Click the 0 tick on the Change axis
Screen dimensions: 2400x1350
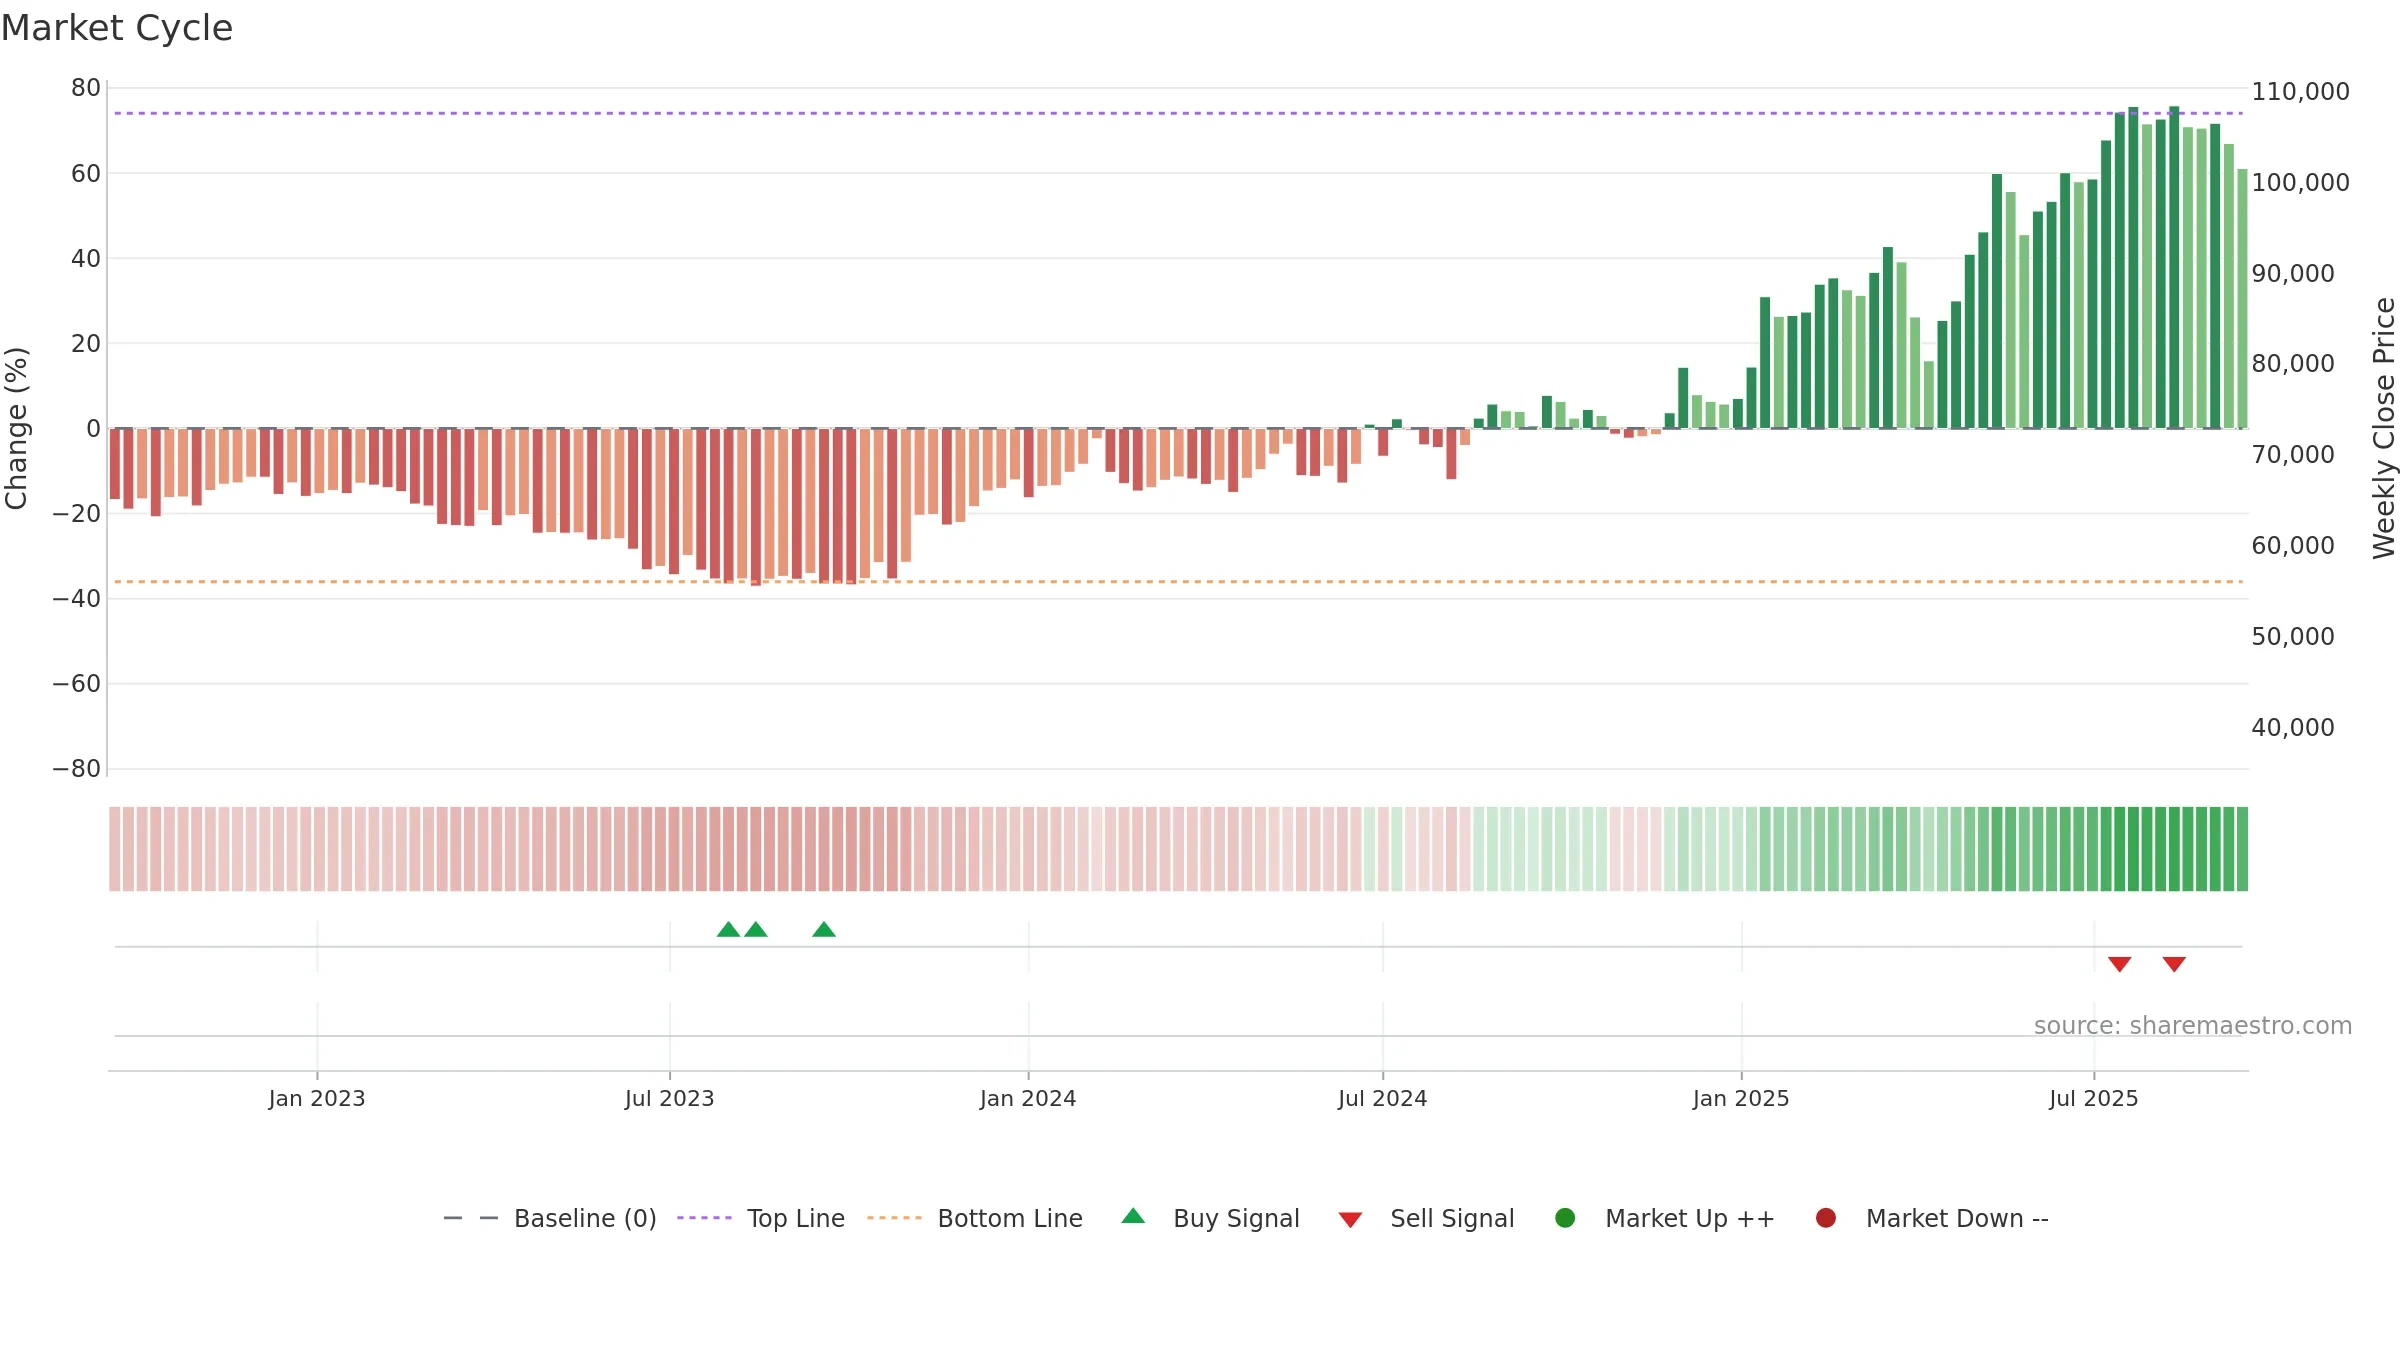pos(93,429)
